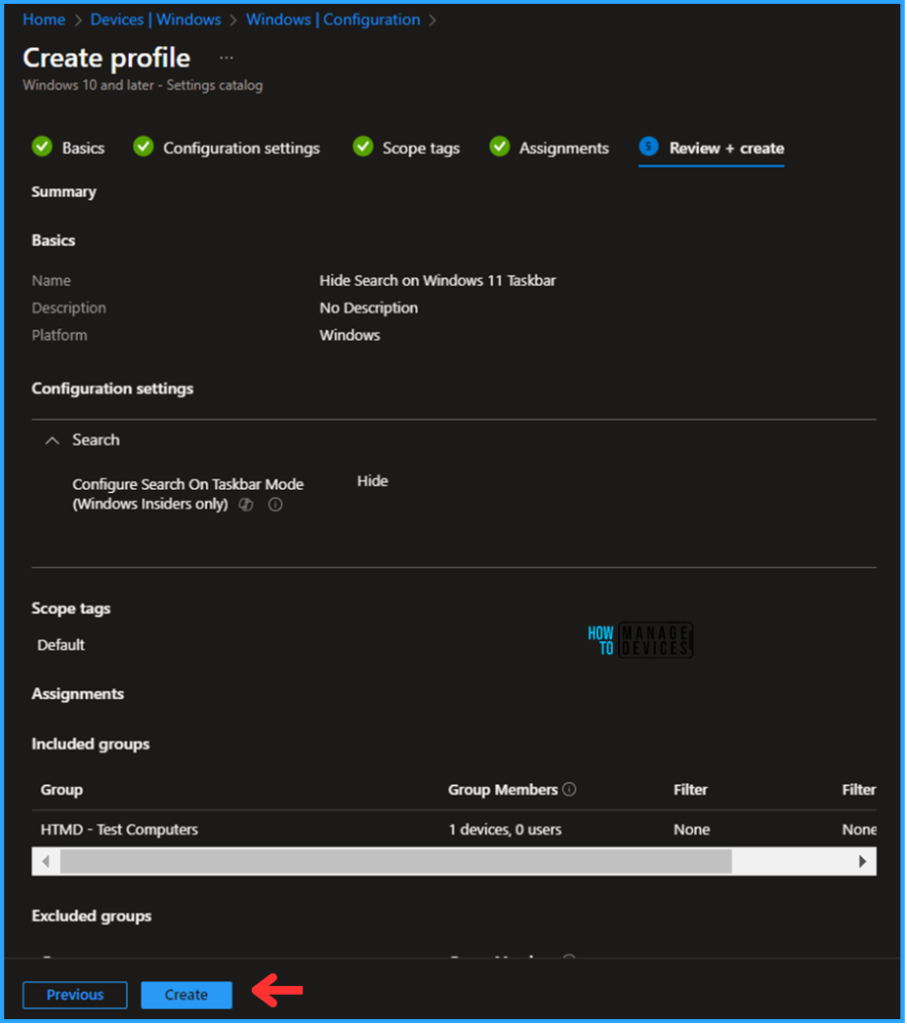
Task: Select the HTMD - Test Computers group cell
Action: pos(119,829)
